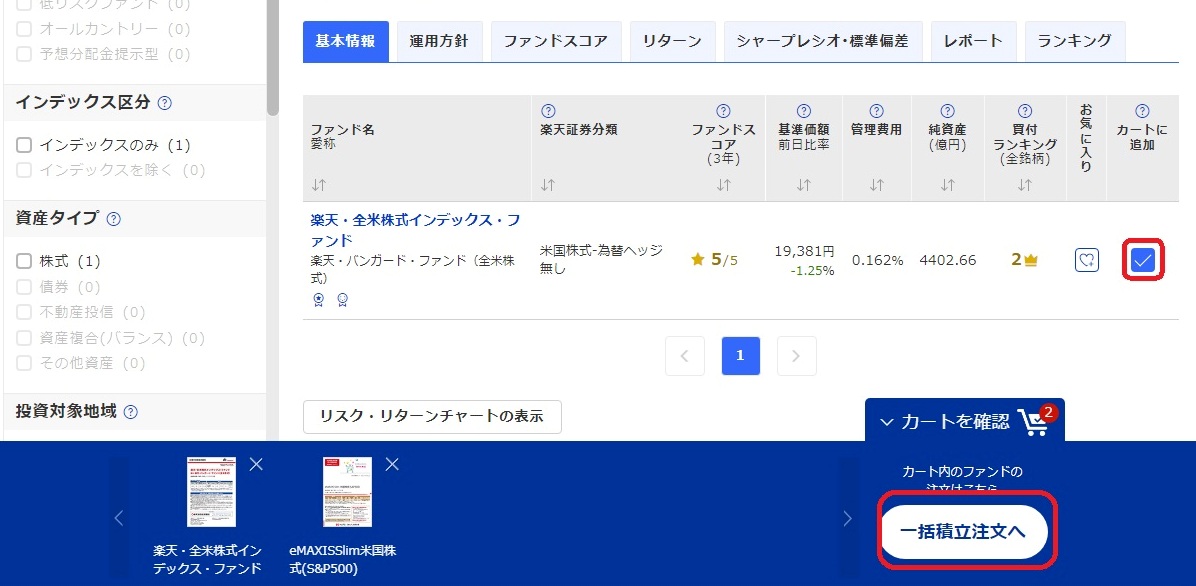Sort by ファンド名 using sort arrows
This screenshot has width=1196, height=586.
tap(319, 185)
